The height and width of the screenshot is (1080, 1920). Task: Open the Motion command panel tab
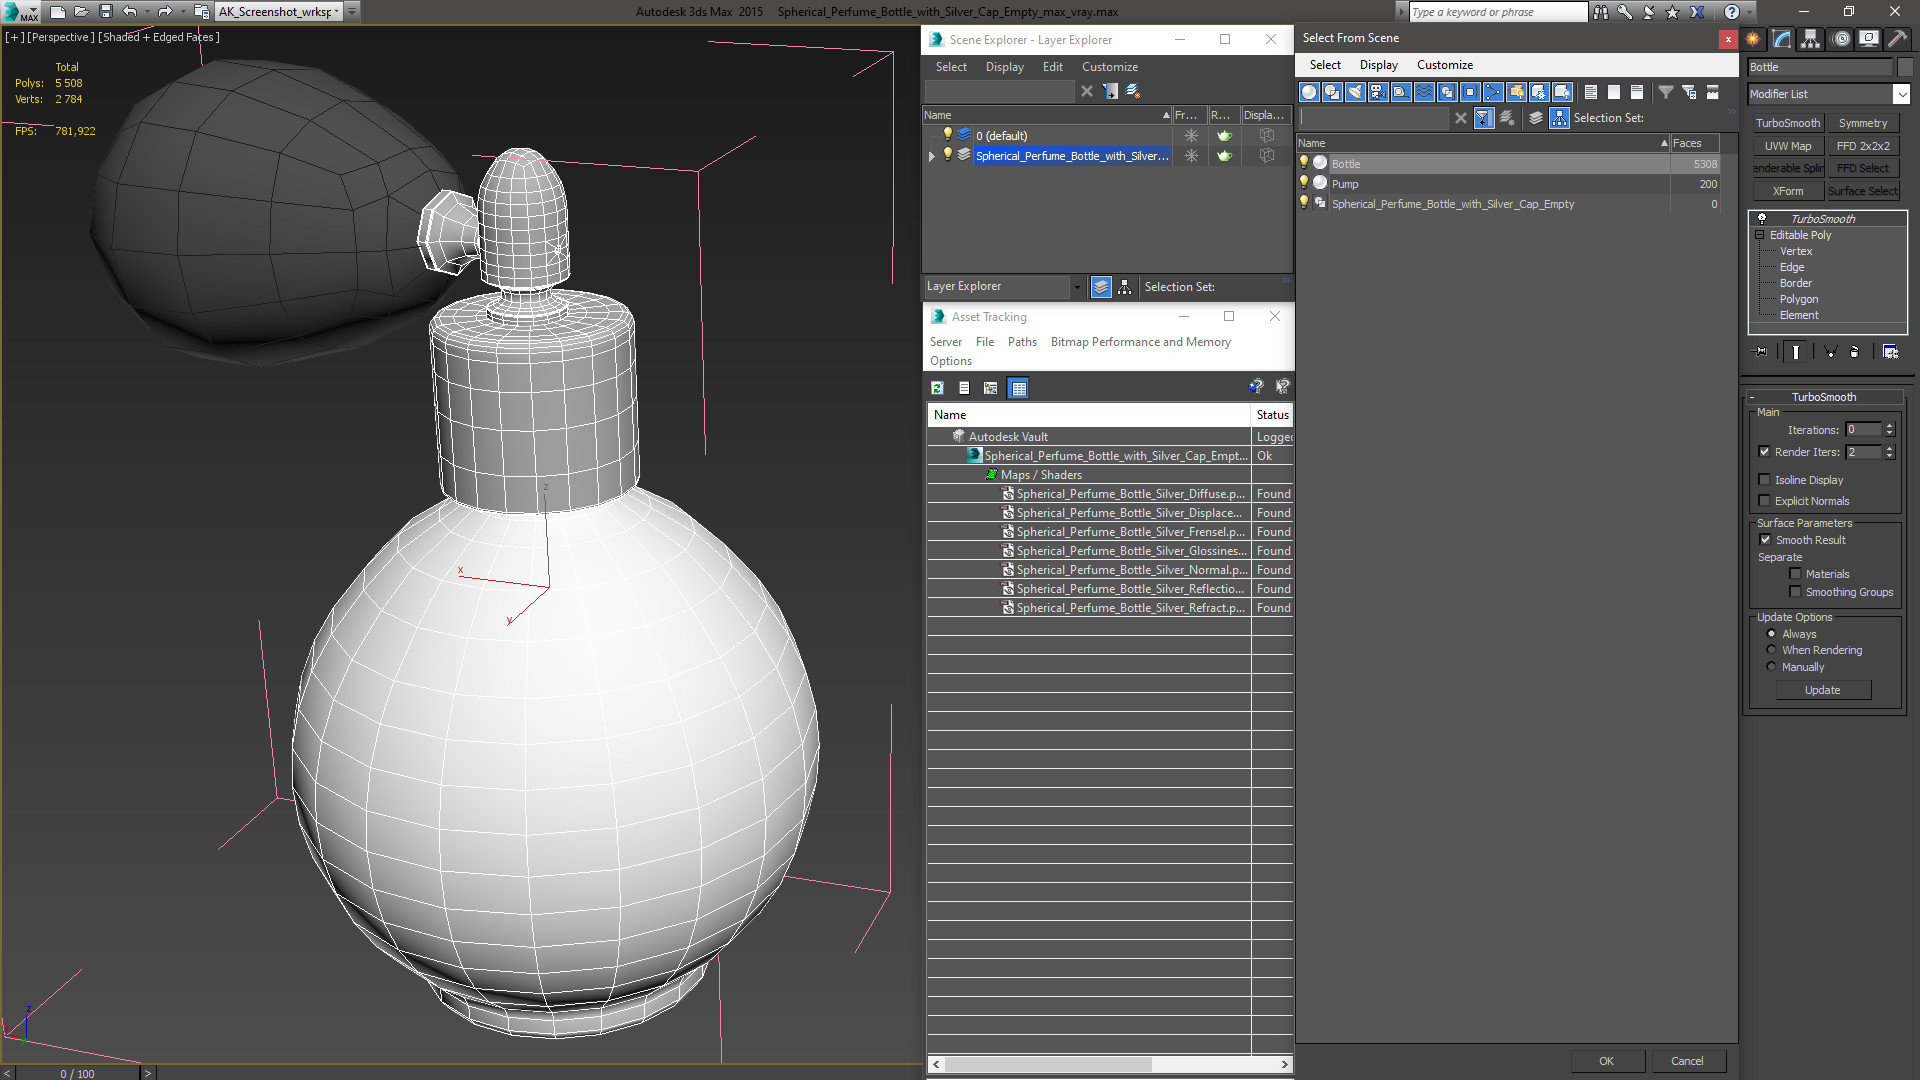(1840, 39)
